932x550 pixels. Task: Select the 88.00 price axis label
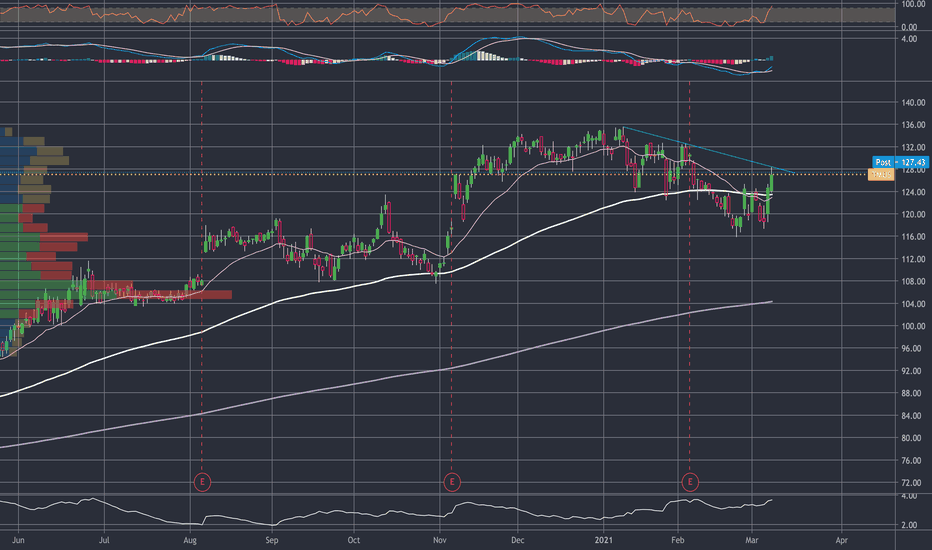[x=913, y=393]
